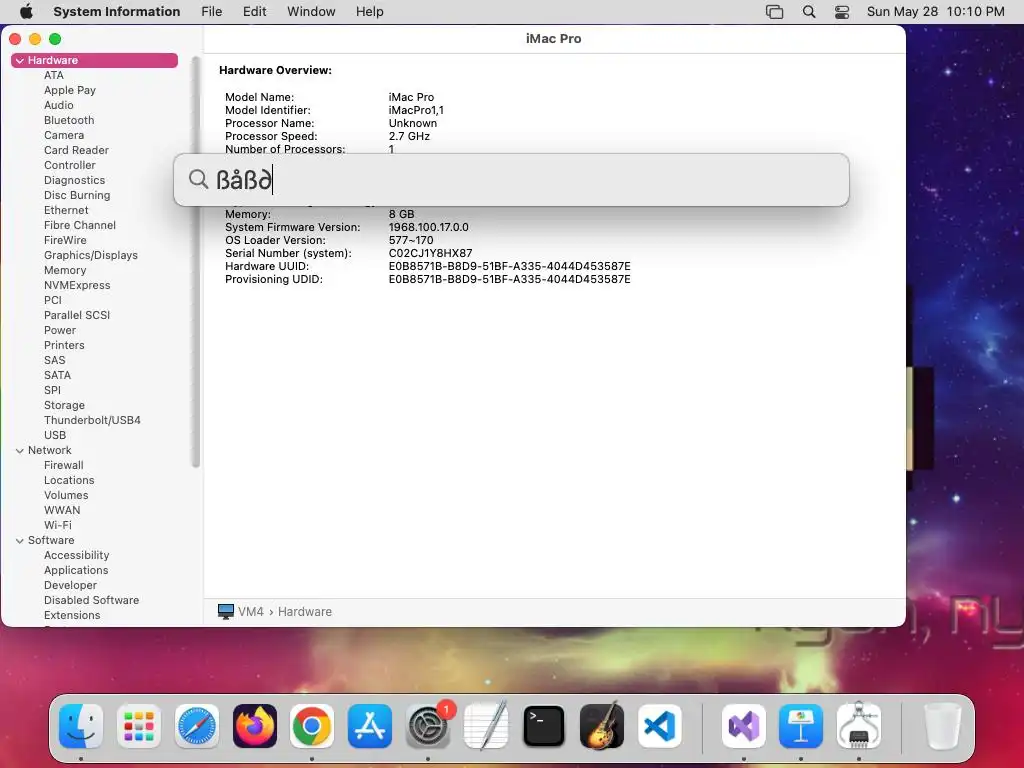
Task: Select Diagnostics in the sidebar
Action: click(74, 180)
